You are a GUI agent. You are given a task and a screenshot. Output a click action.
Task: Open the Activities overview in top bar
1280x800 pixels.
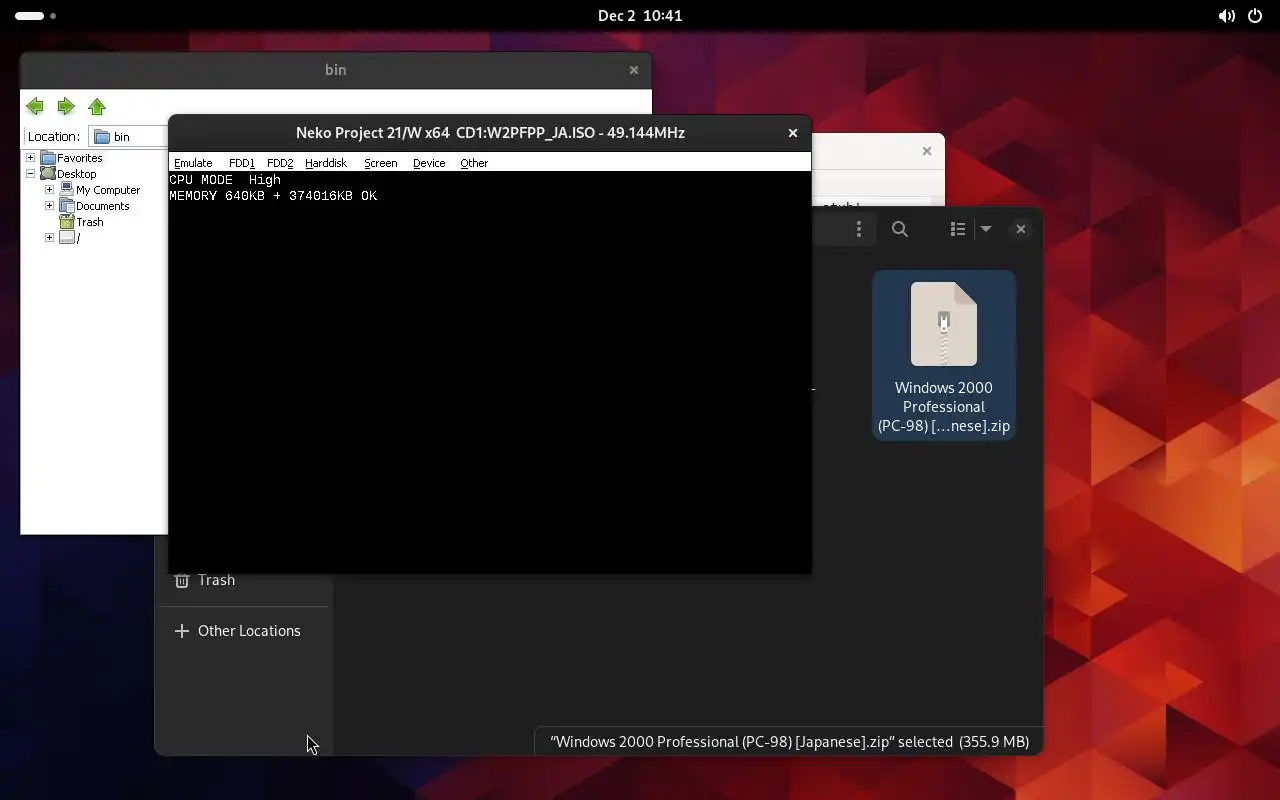(x=36, y=16)
